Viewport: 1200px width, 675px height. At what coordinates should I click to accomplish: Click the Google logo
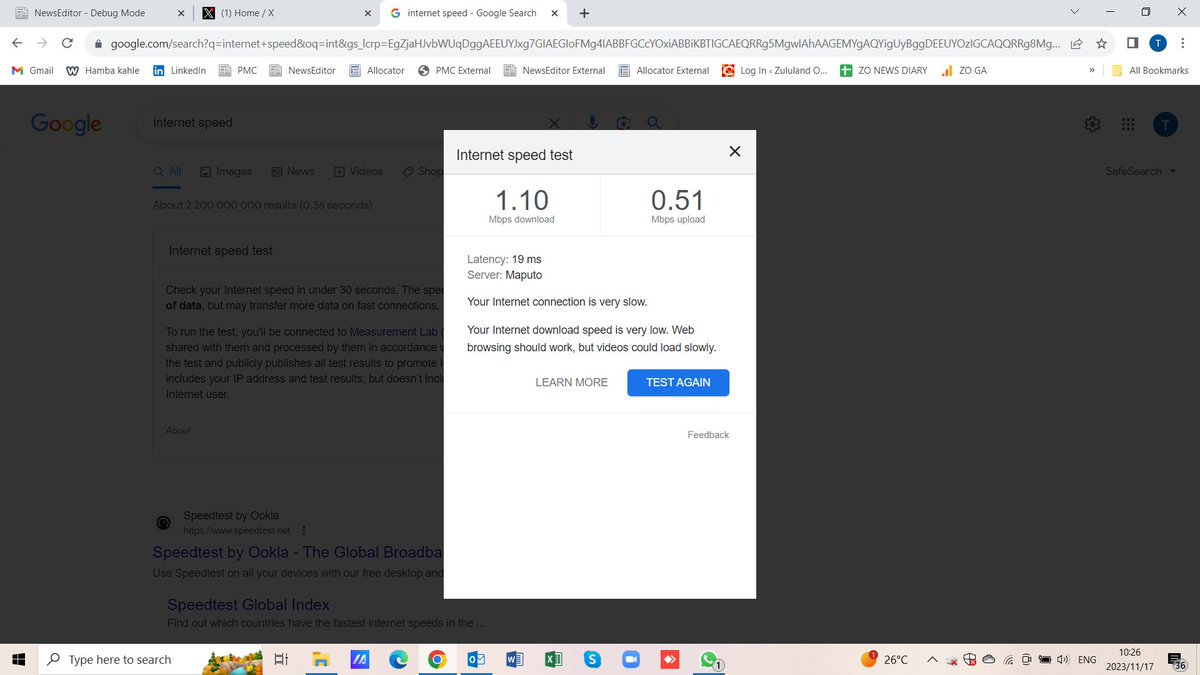coord(66,123)
